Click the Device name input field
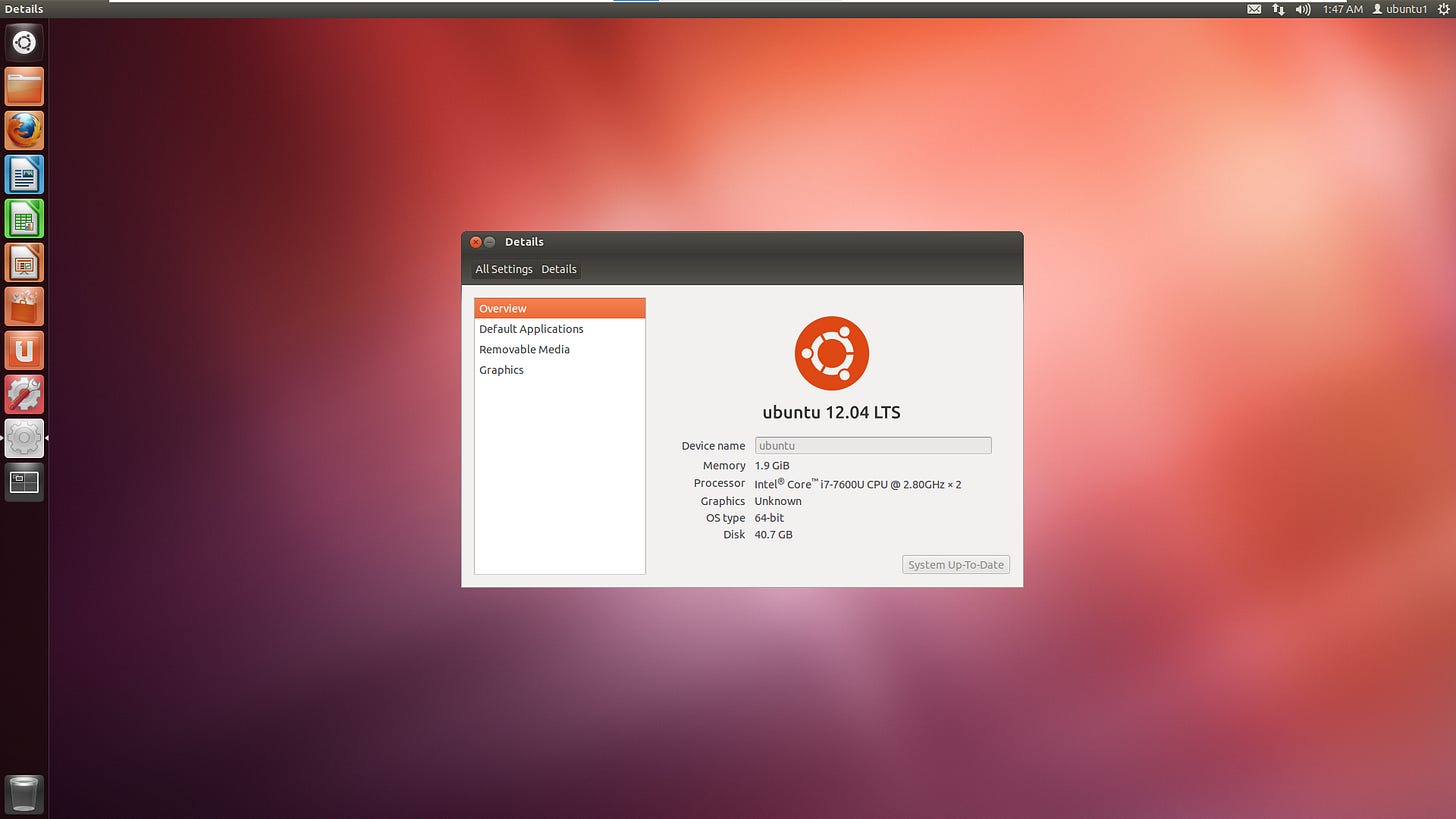Screen dimensions: 1456x819 coord(872,445)
